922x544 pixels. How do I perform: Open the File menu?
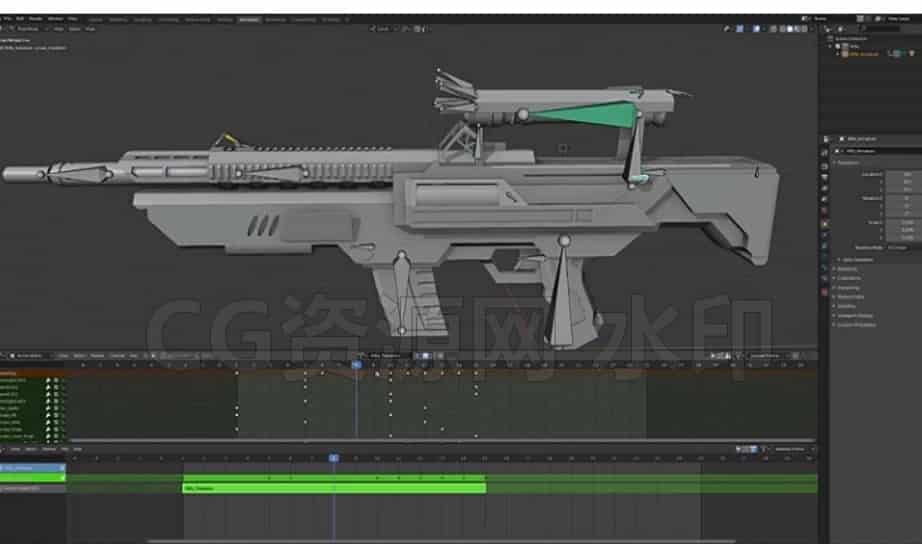pyautogui.click(x=7, y=19)
